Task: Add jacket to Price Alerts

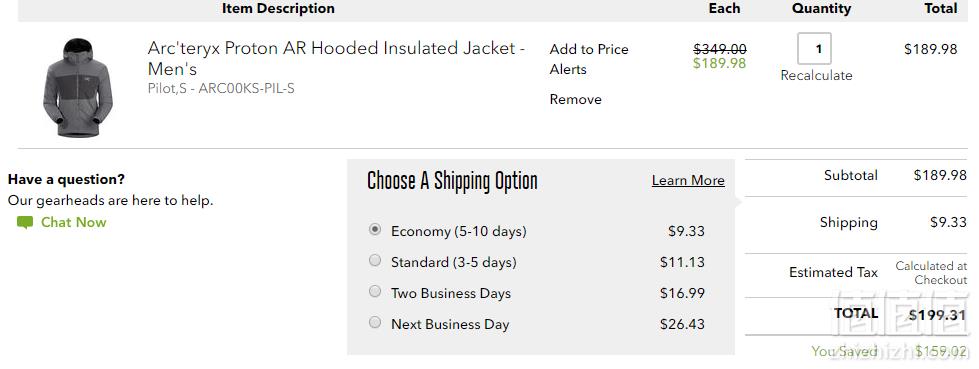Action: coord(589,59)
